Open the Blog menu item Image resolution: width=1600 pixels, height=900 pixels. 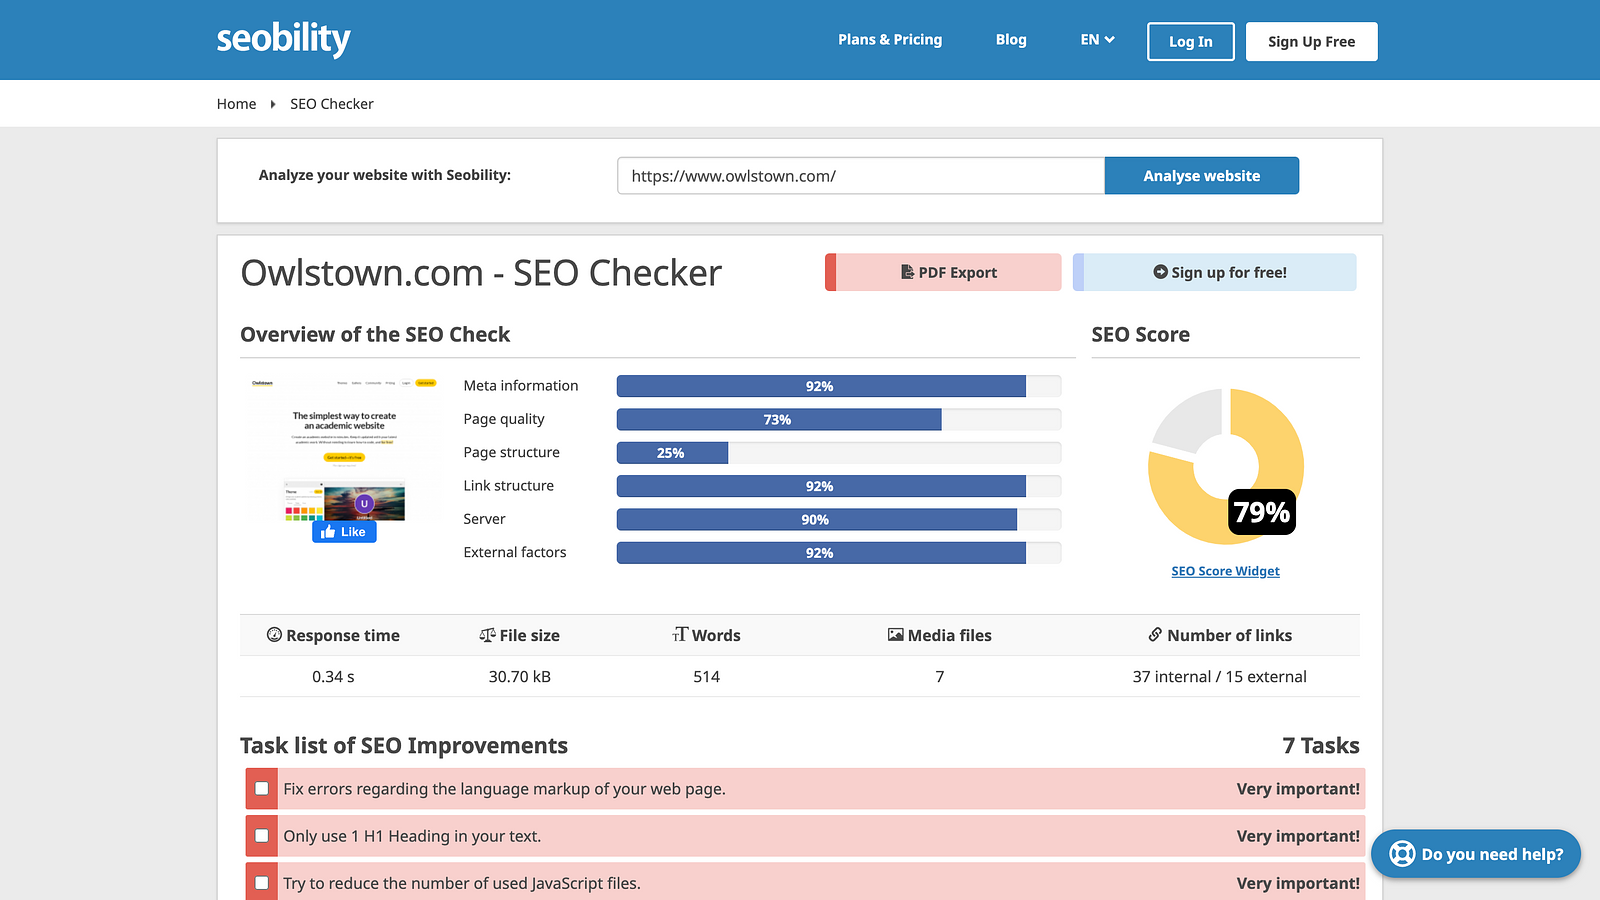click(1011, 40)
